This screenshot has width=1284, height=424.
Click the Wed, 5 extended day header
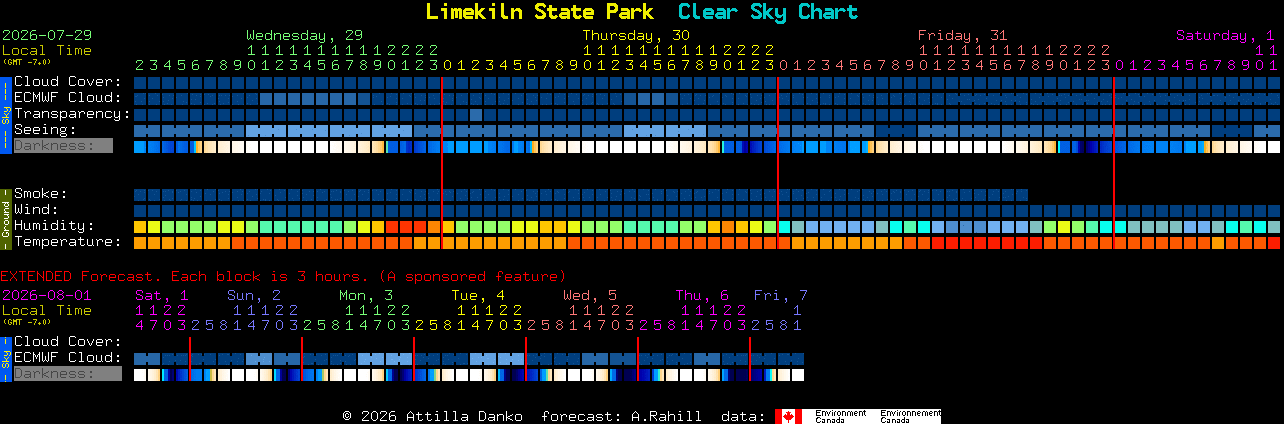point(590,295)
